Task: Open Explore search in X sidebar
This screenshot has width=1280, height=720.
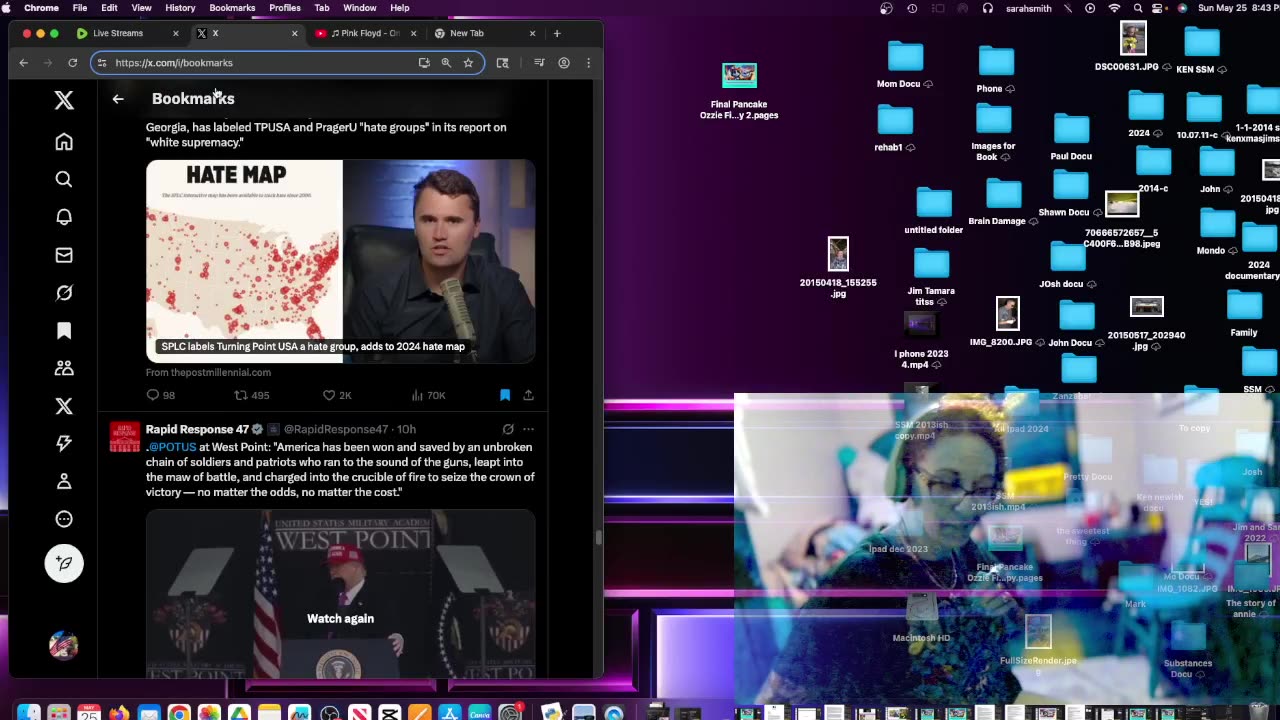Action: click(x=64, y=179)
